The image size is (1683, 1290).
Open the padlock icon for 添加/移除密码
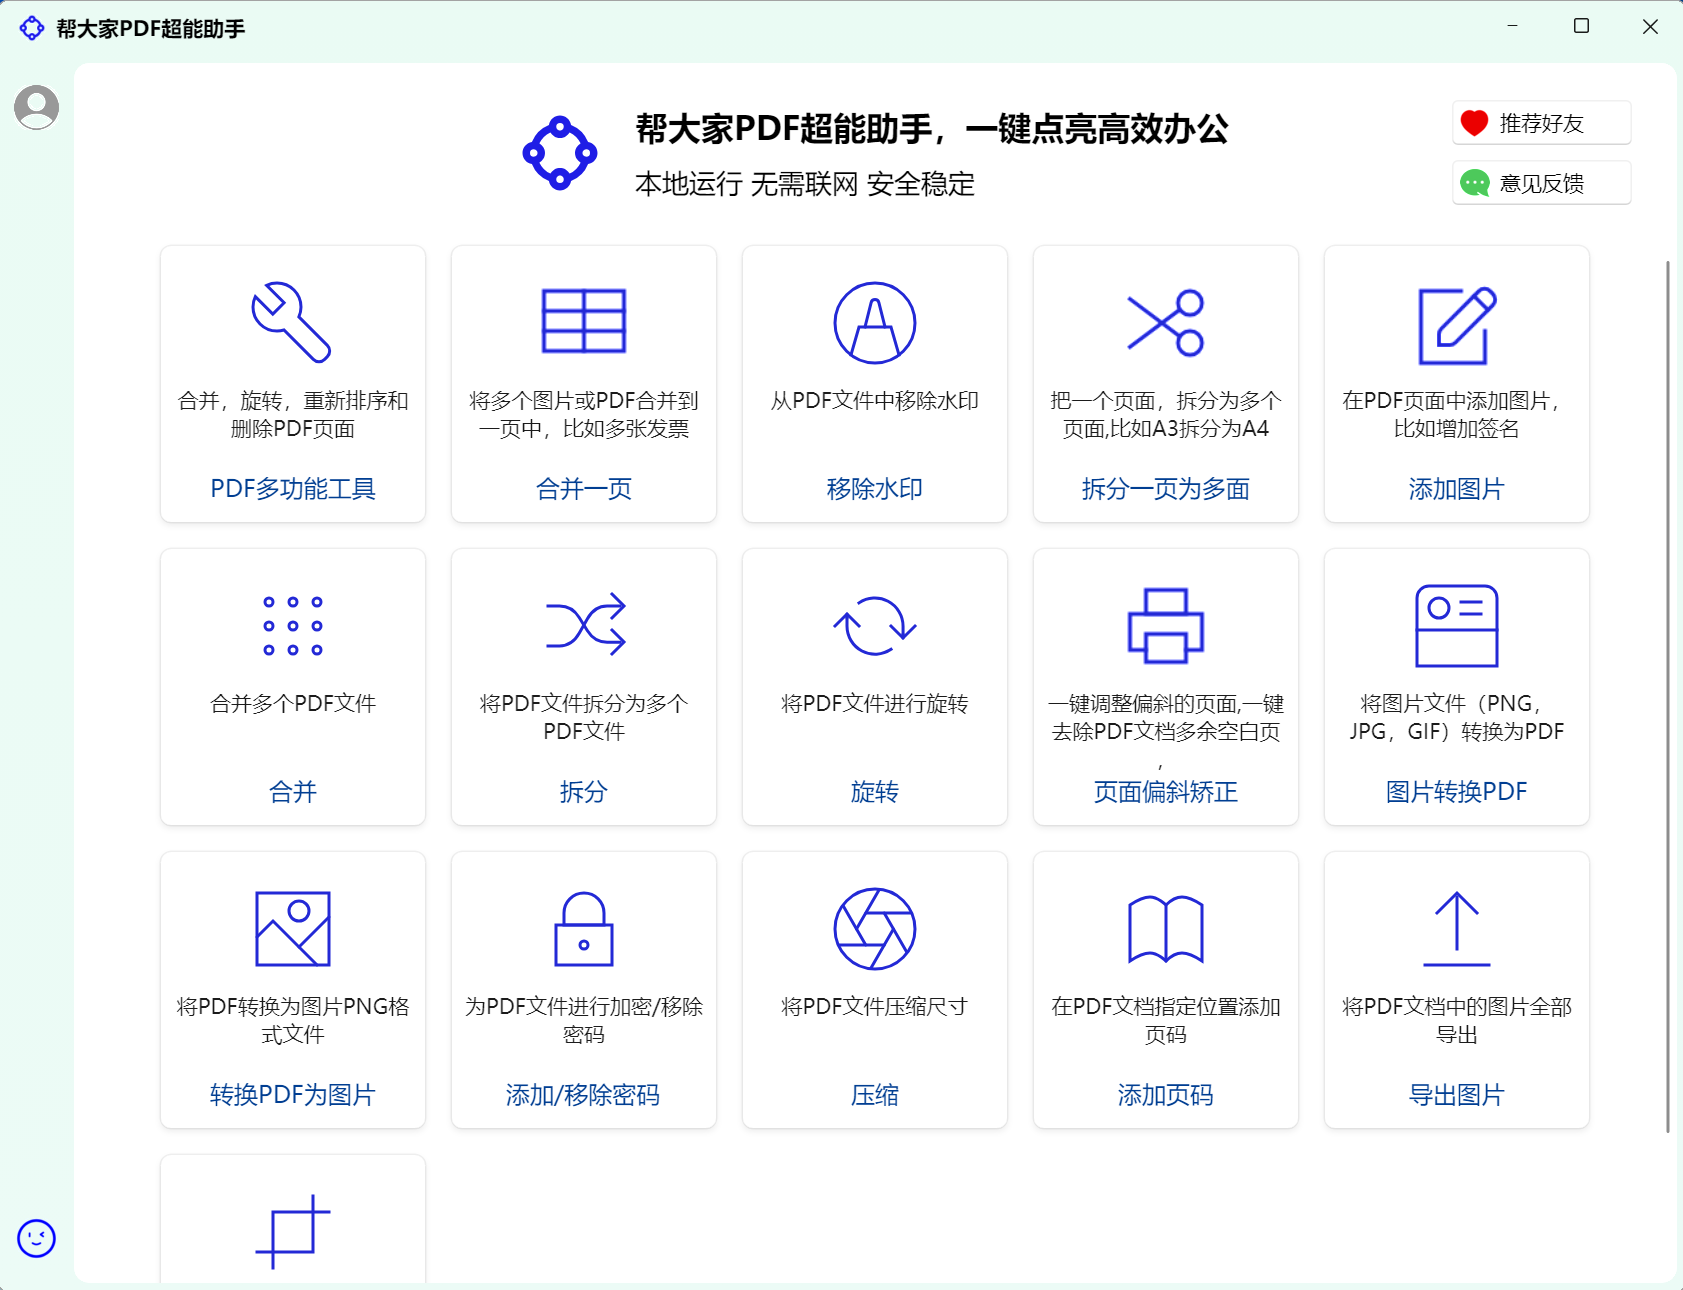tap(583, 928)
